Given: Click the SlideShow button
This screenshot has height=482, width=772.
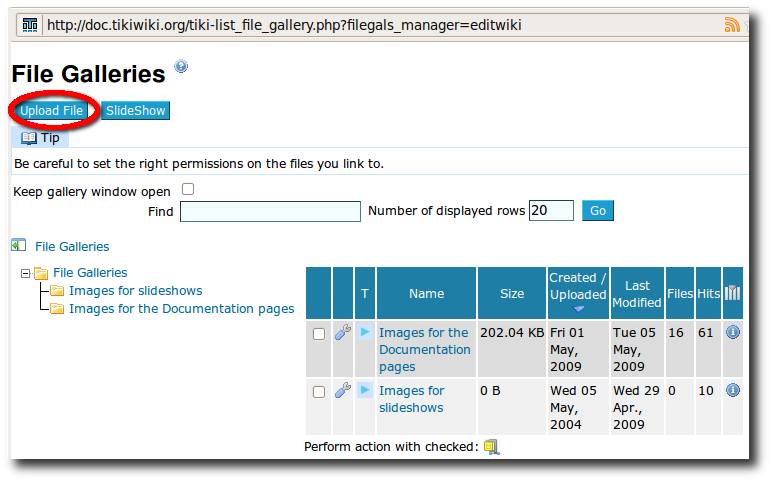Looking at the screenshot, I should click(x=135, y=110).
